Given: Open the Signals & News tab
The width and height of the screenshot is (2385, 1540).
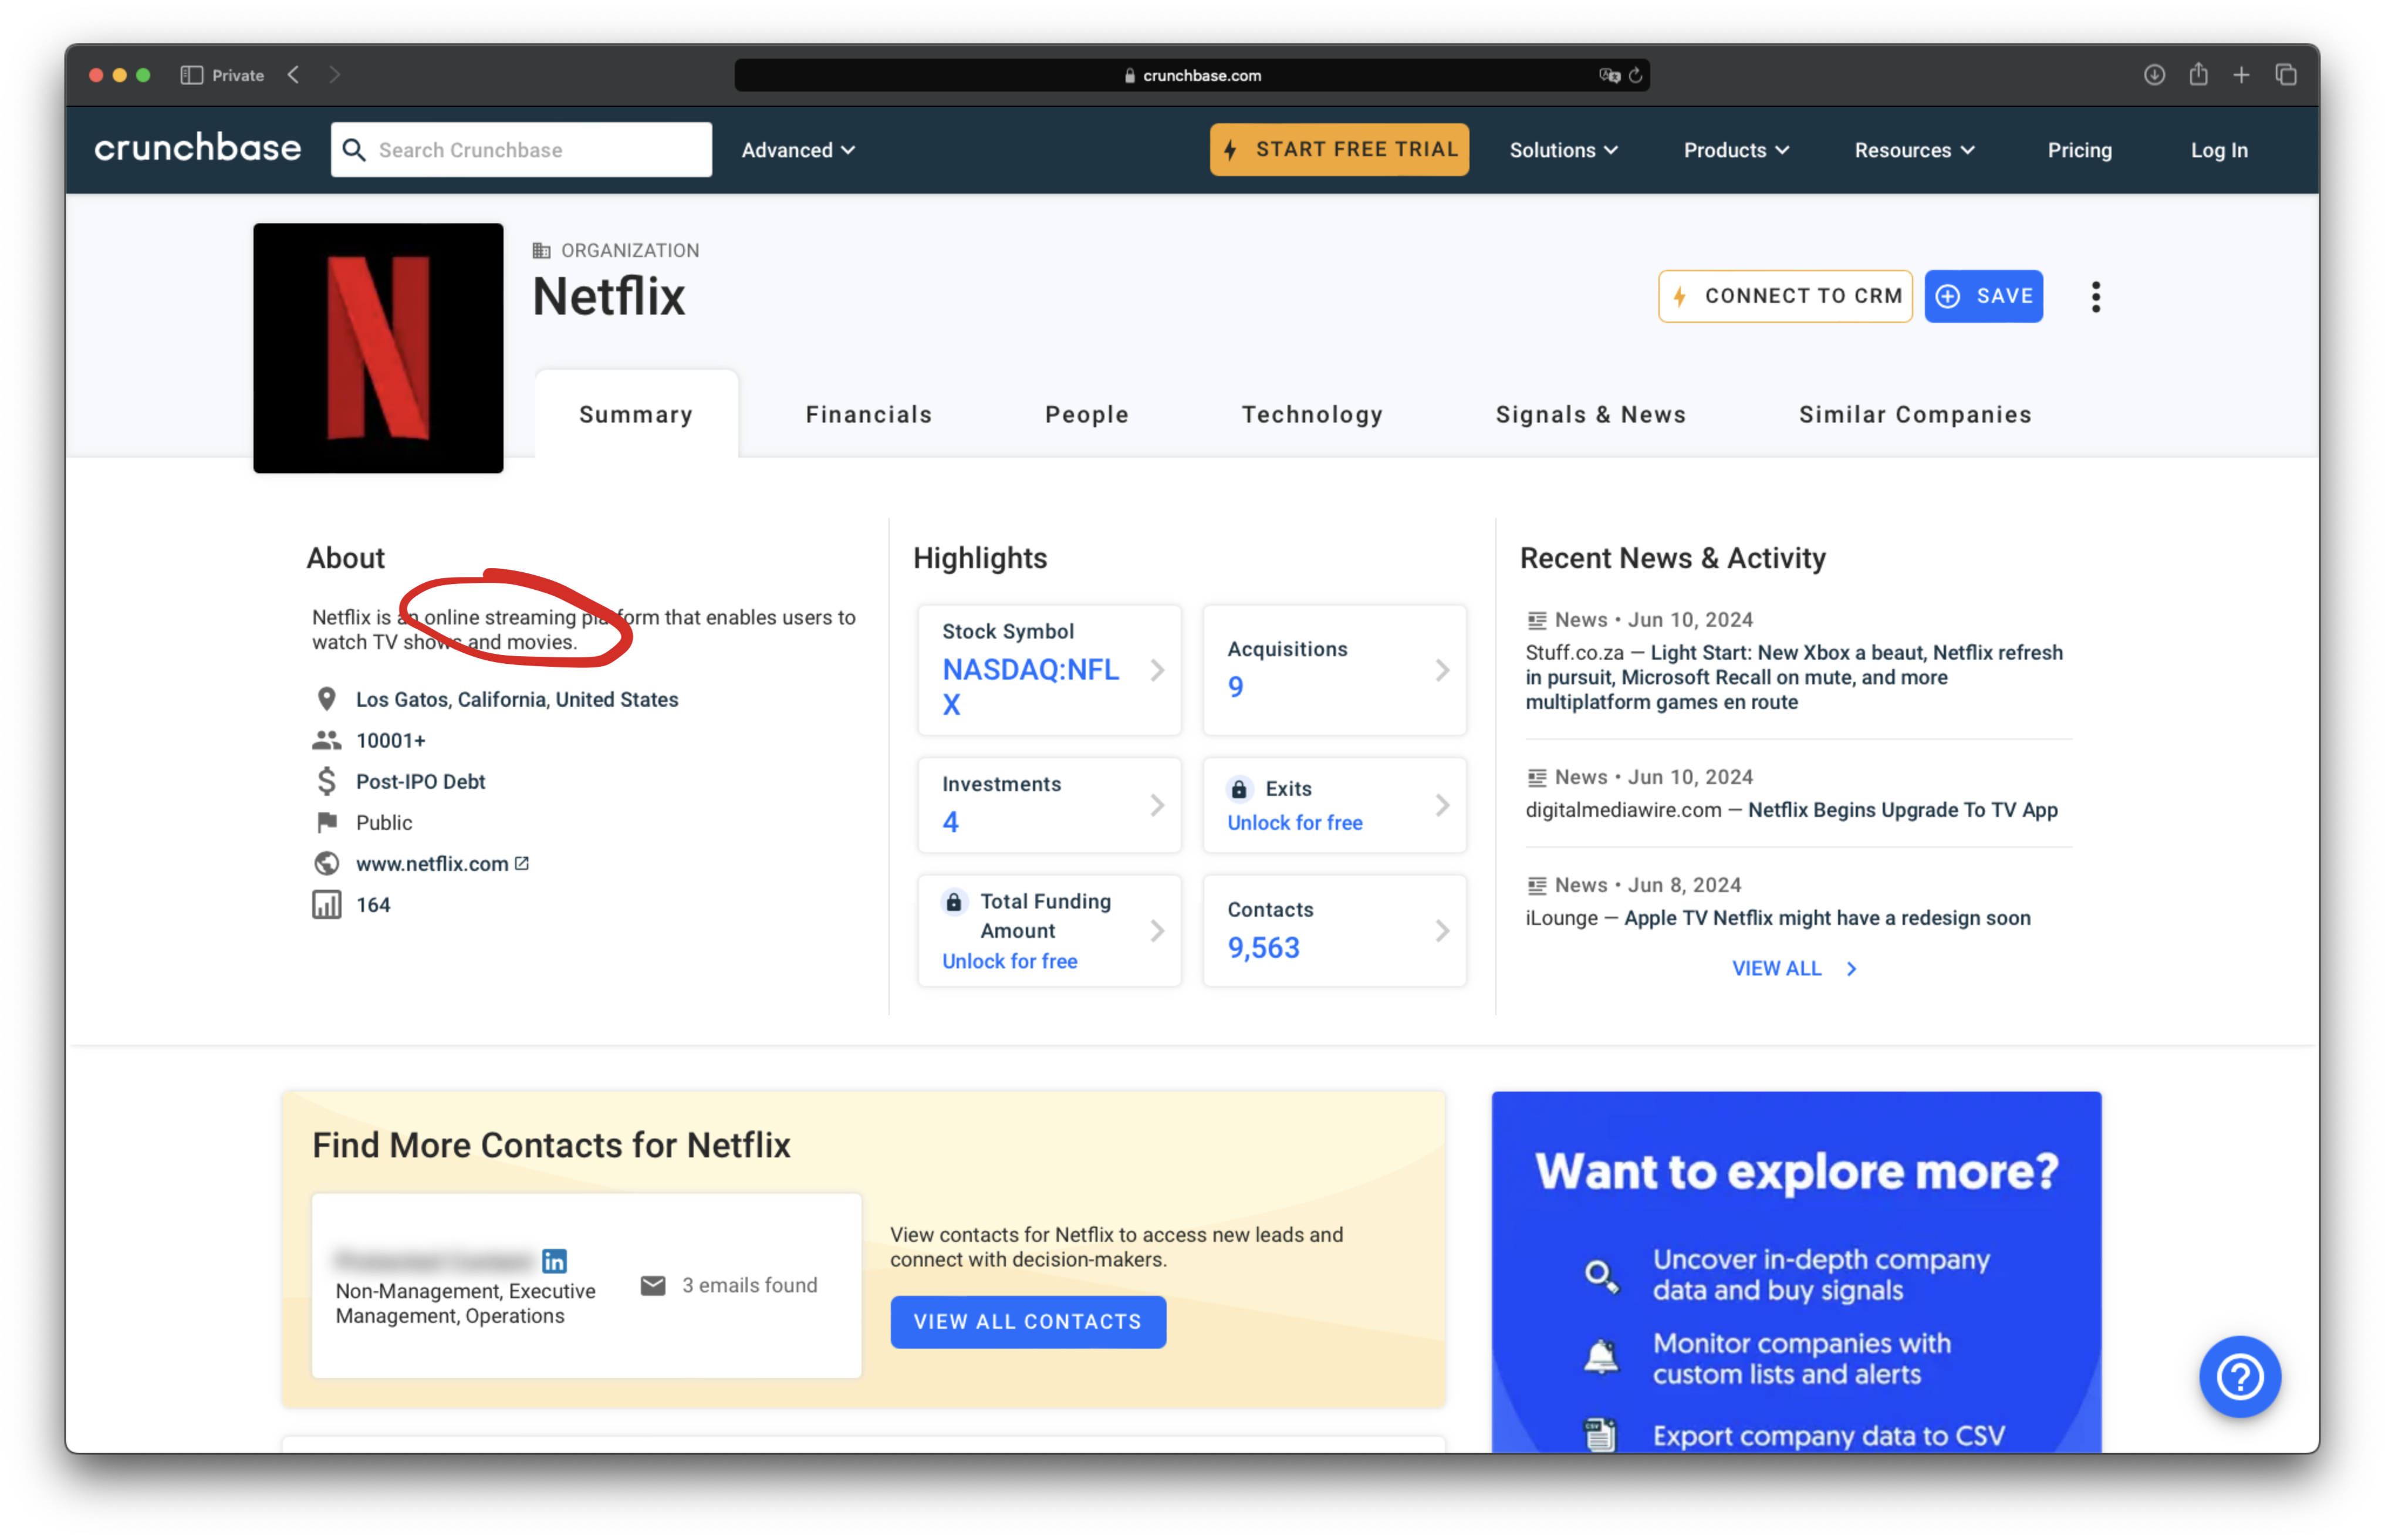Looking at the screenshot, I should tap(1590, 414).
